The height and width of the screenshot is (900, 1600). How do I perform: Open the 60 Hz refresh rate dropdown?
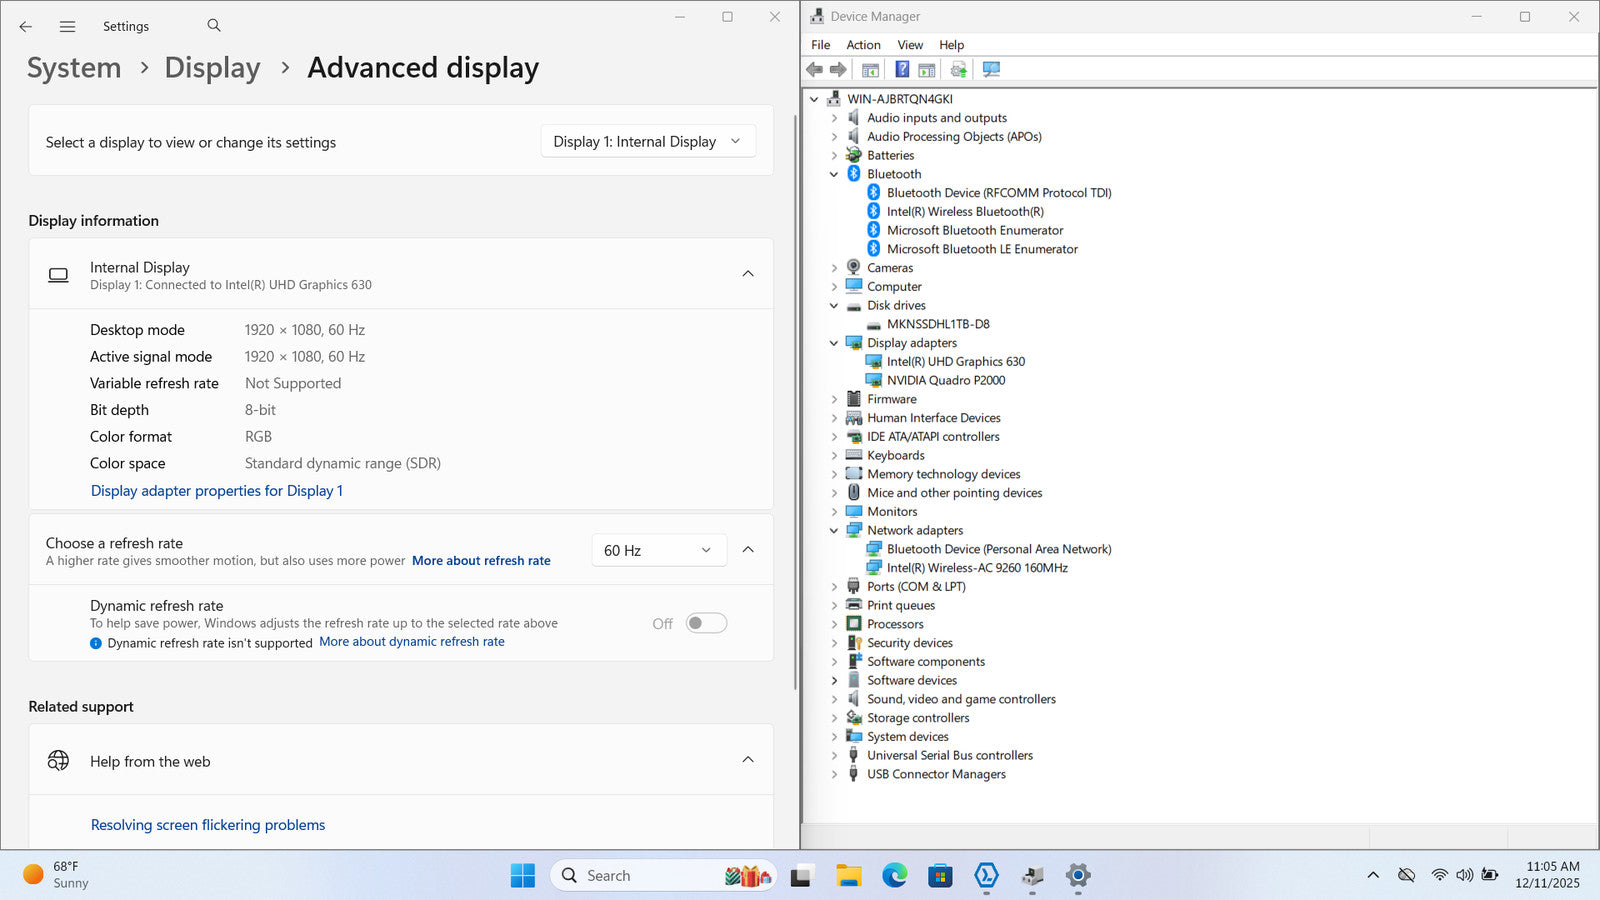click(x=657, y=550)
